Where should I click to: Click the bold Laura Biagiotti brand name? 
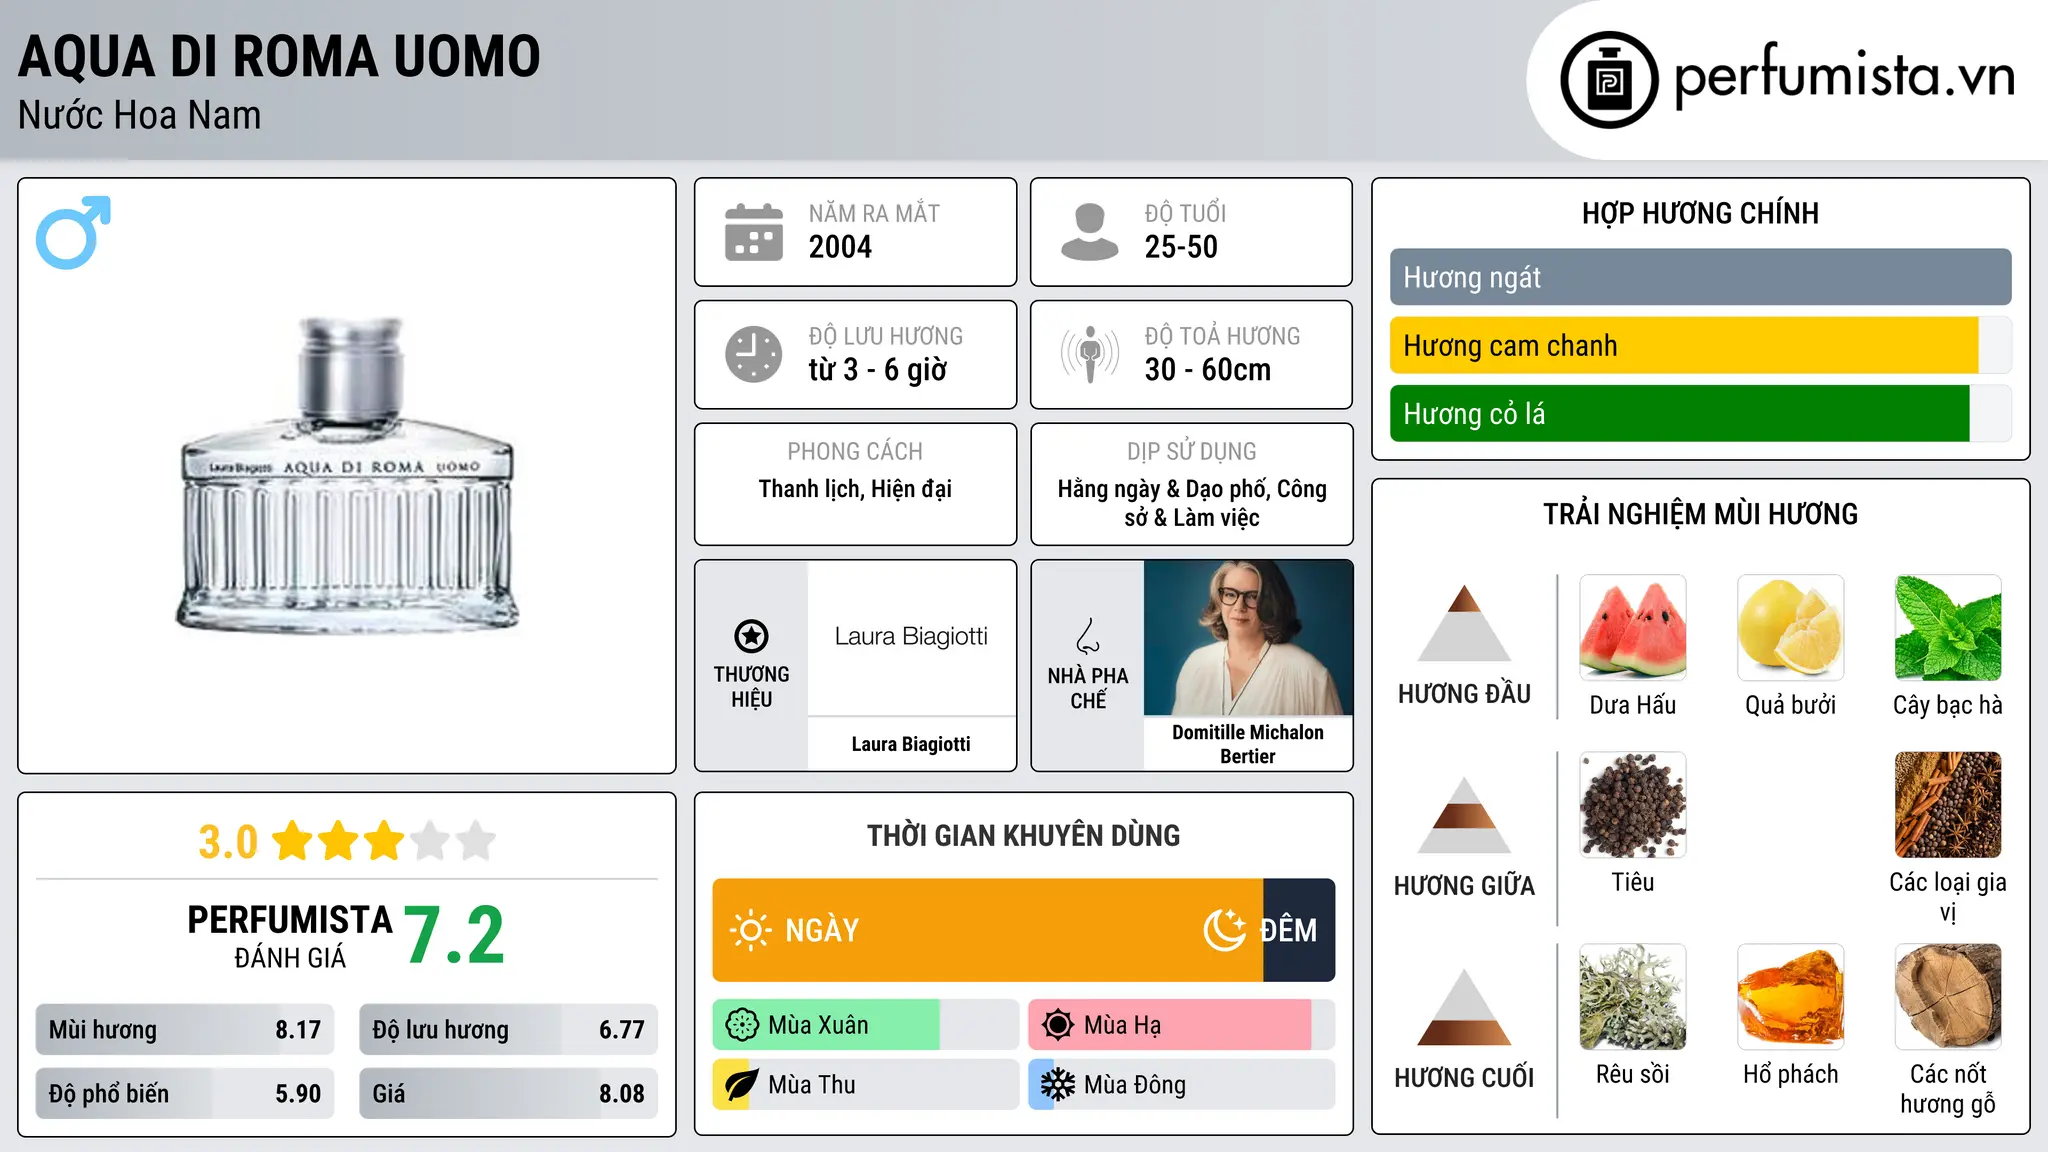pyautogui.click(x=911, y=744)
